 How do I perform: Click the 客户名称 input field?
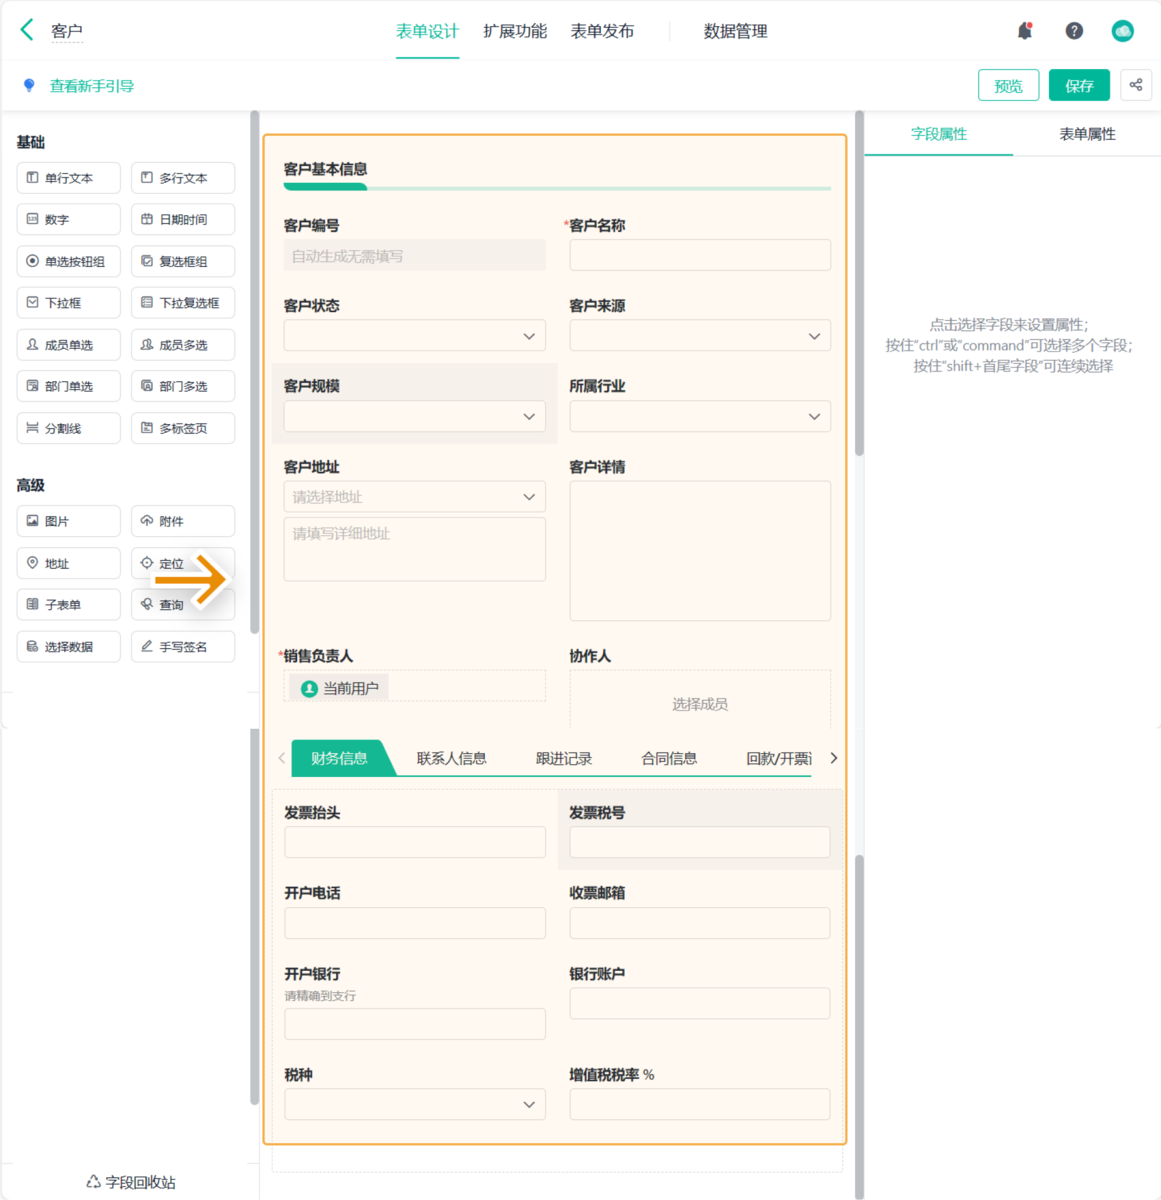[699, 255]
